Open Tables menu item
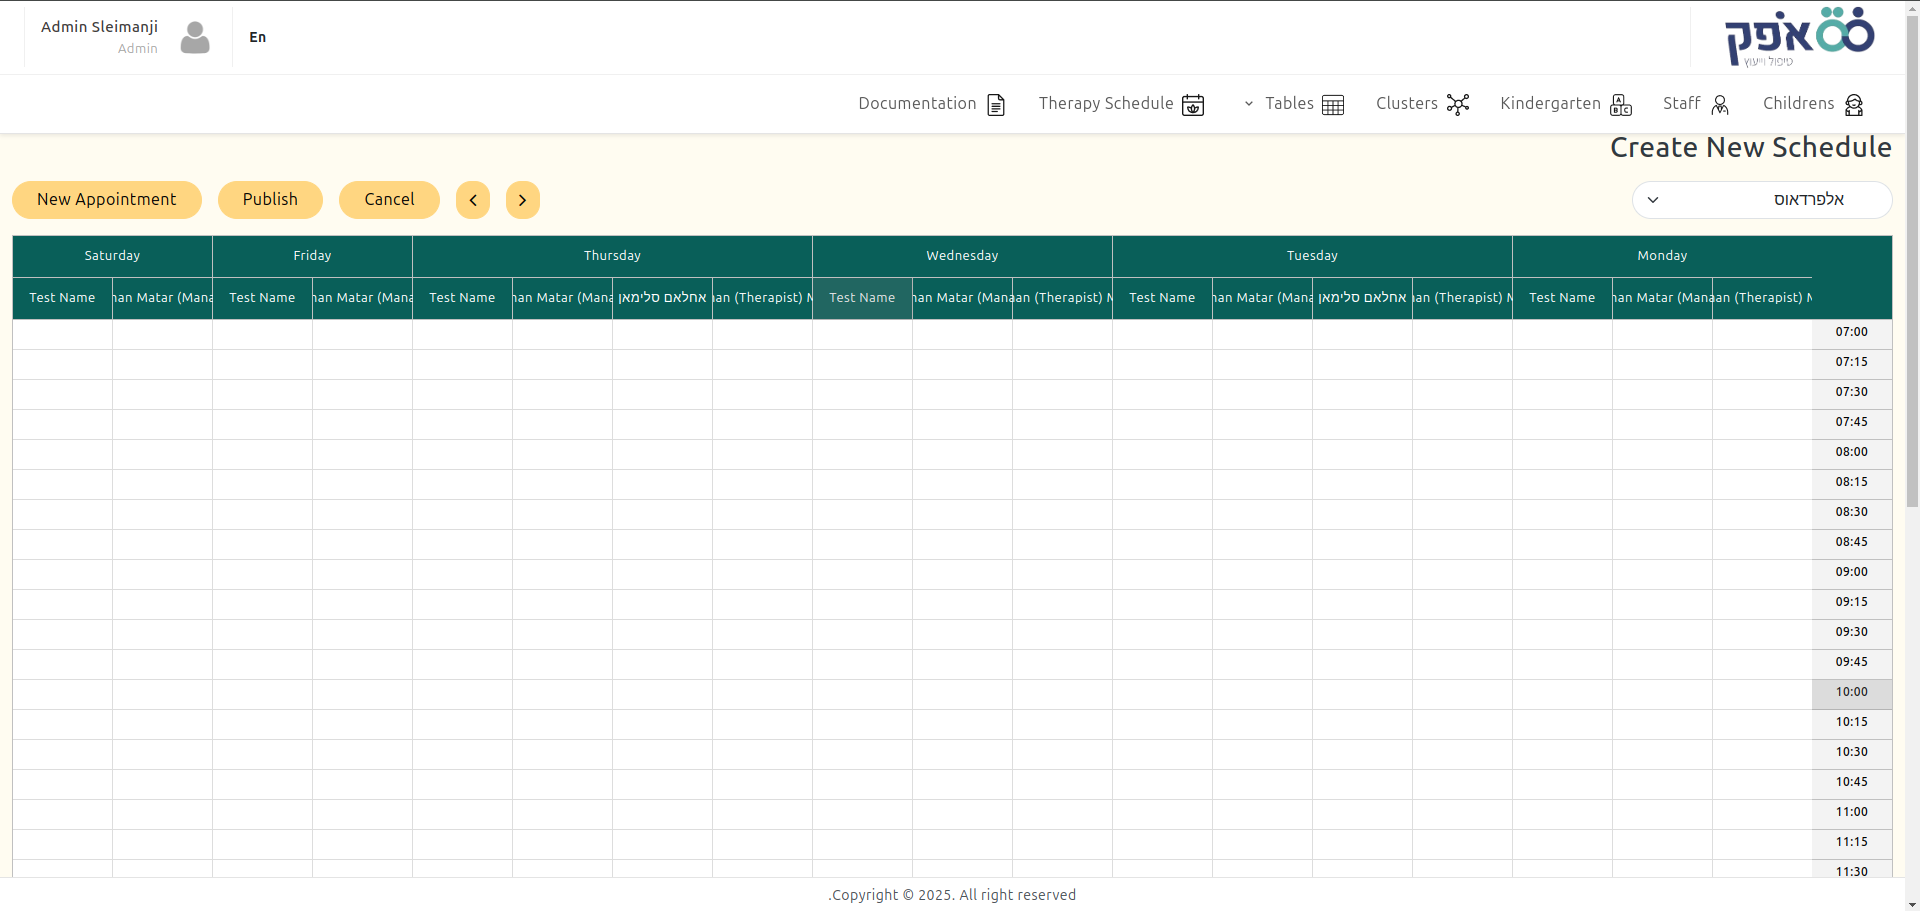 (x=1294, y=104)
